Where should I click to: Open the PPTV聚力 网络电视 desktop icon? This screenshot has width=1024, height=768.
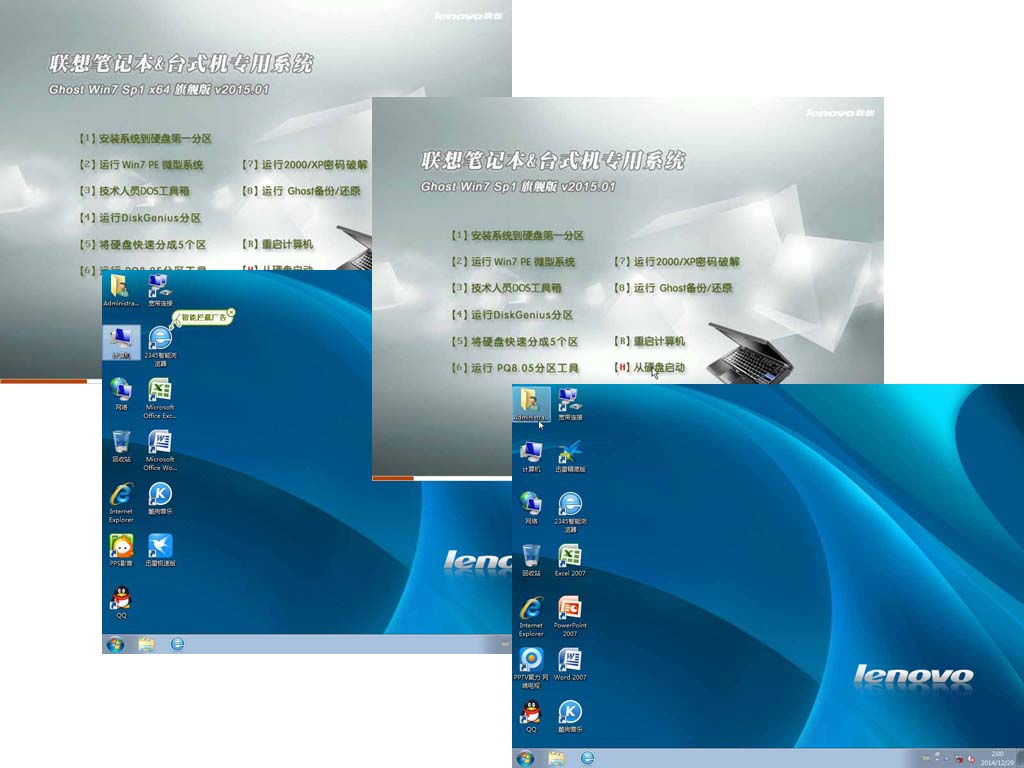click(x=531, y=668)
